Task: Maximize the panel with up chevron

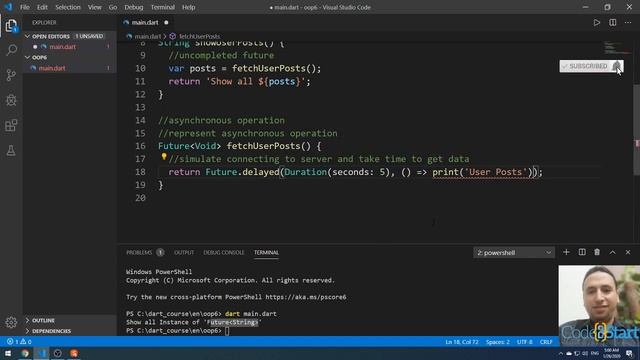Action: 613,252
